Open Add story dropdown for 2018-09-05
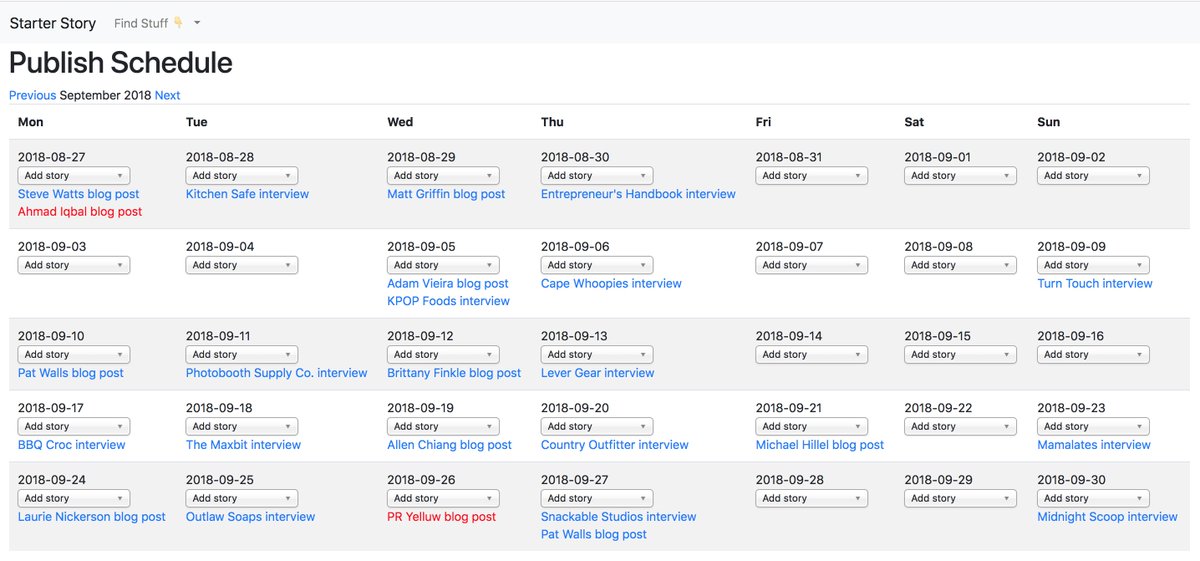Viewport: 1200px width, 561px height. pos(443,266)
